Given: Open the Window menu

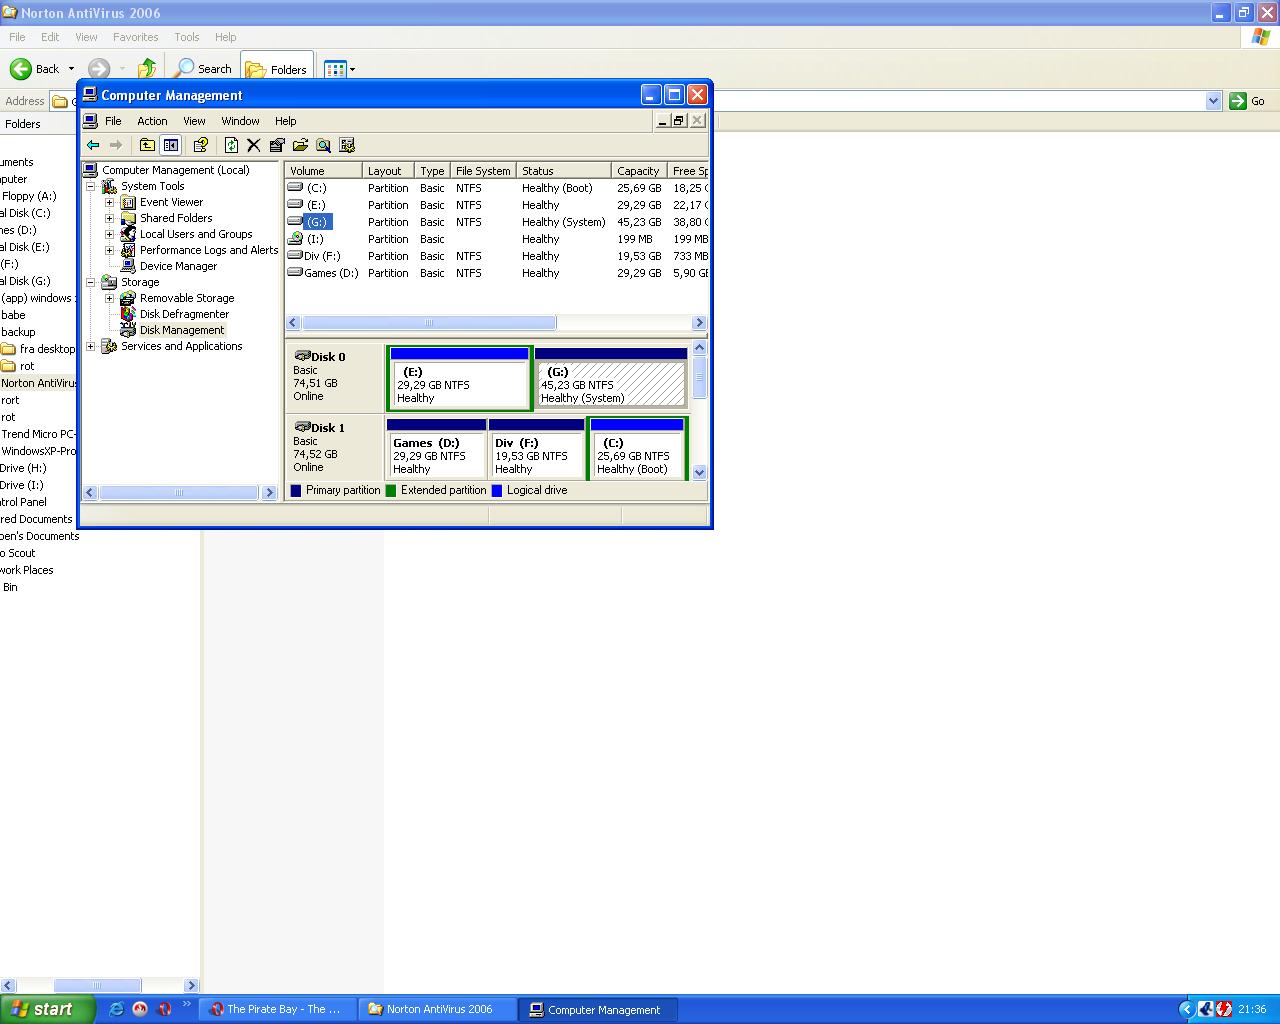Looking at the screenshot, I should pos(240,121).
